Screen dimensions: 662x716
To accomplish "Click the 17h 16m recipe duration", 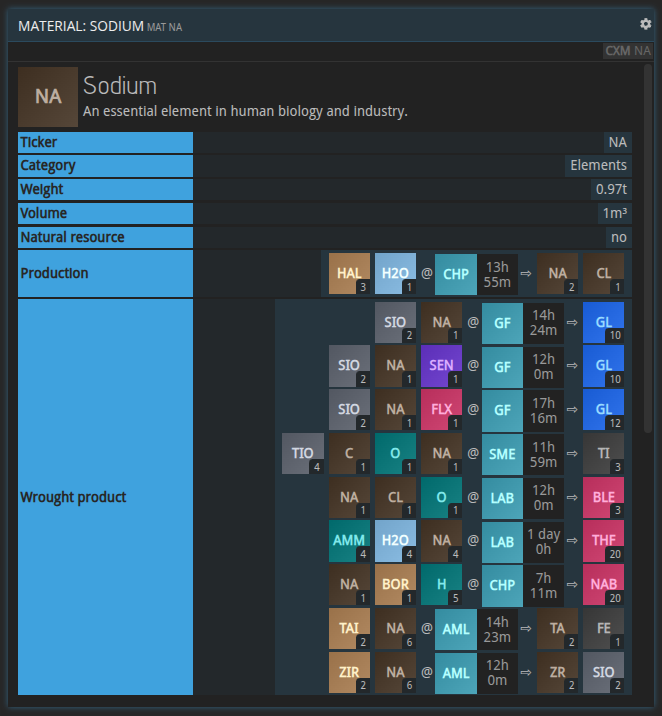I will pos(543,411).
